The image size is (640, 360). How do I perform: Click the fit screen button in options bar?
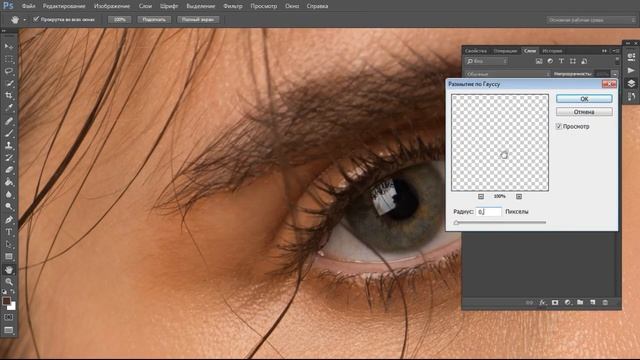(x=154, y=19)
